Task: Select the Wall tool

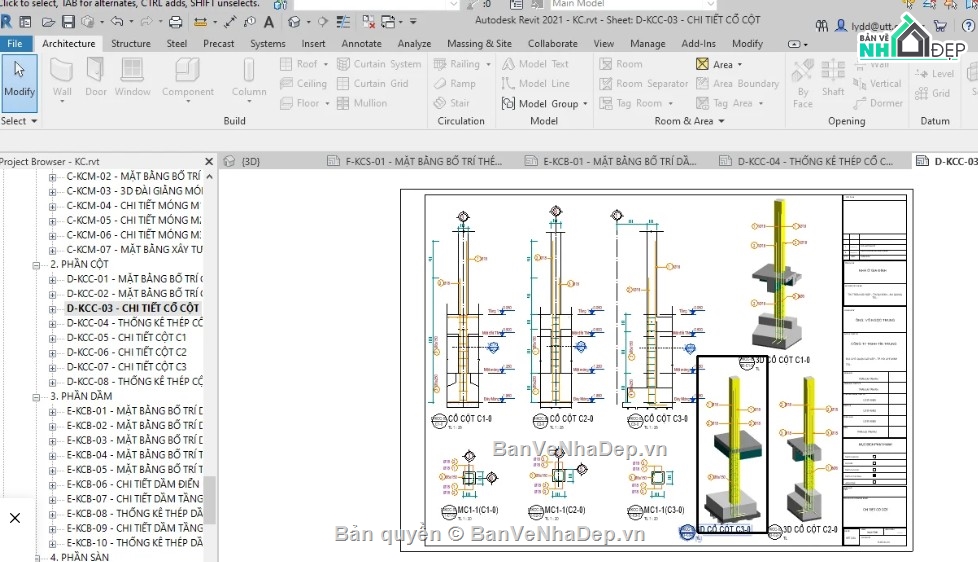Action: pyautogui.click(x=62, y=79)
